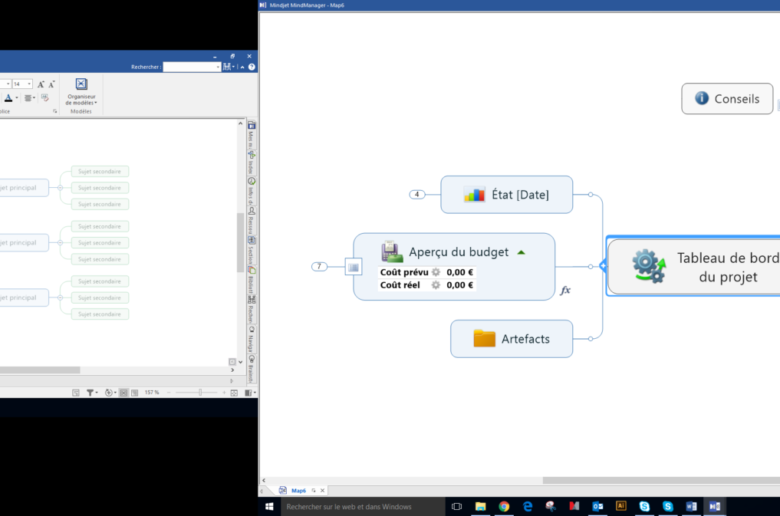
Task: Open the font size 14 dropdown
Action: (29, 84)
